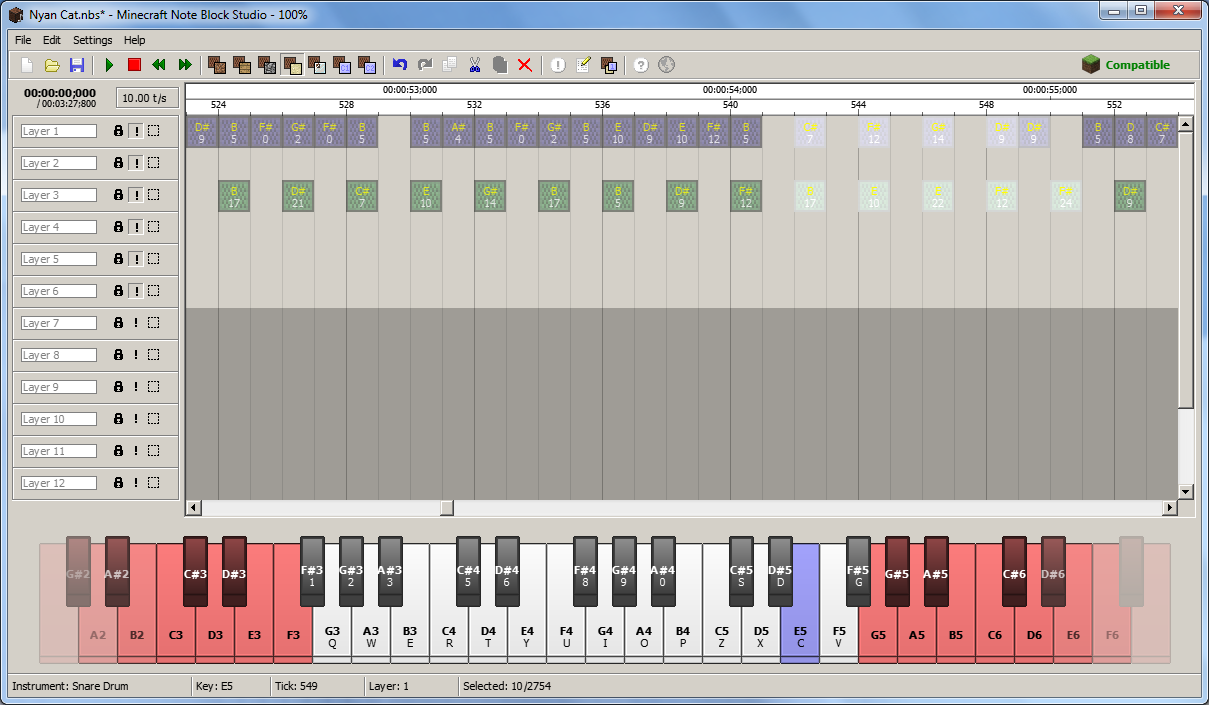The image size is (1209, 705).
Task: Play the A#4 black piano key
Action: point(663,572)
